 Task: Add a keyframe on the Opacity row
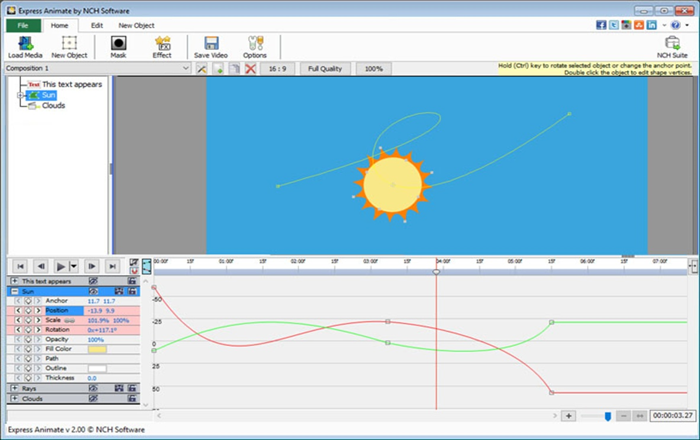click(28, 340)
